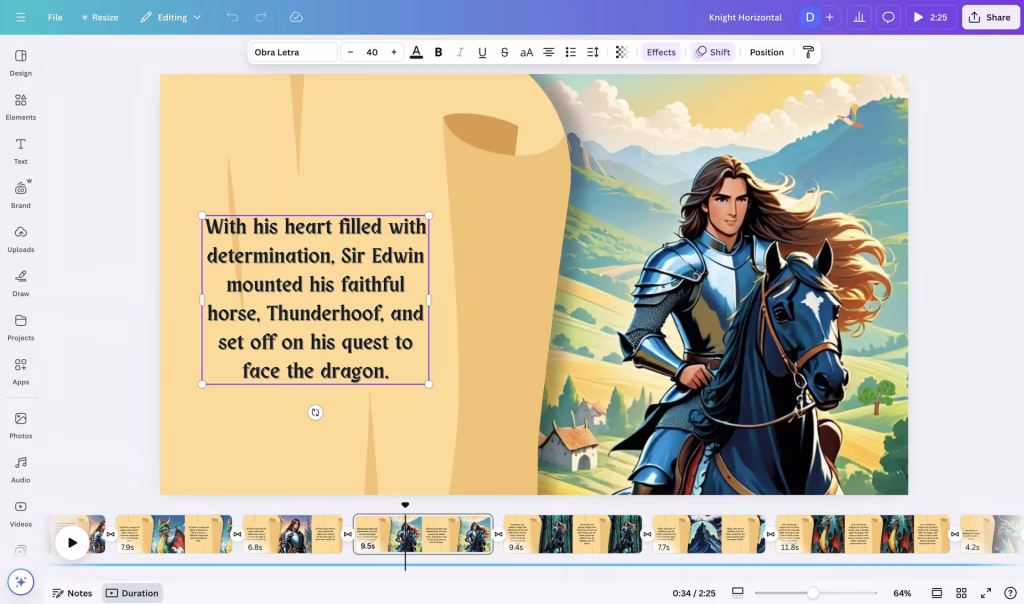Screen dimensions: 1024x604
Task: Open the Draw panel
Action: (21, 283)
